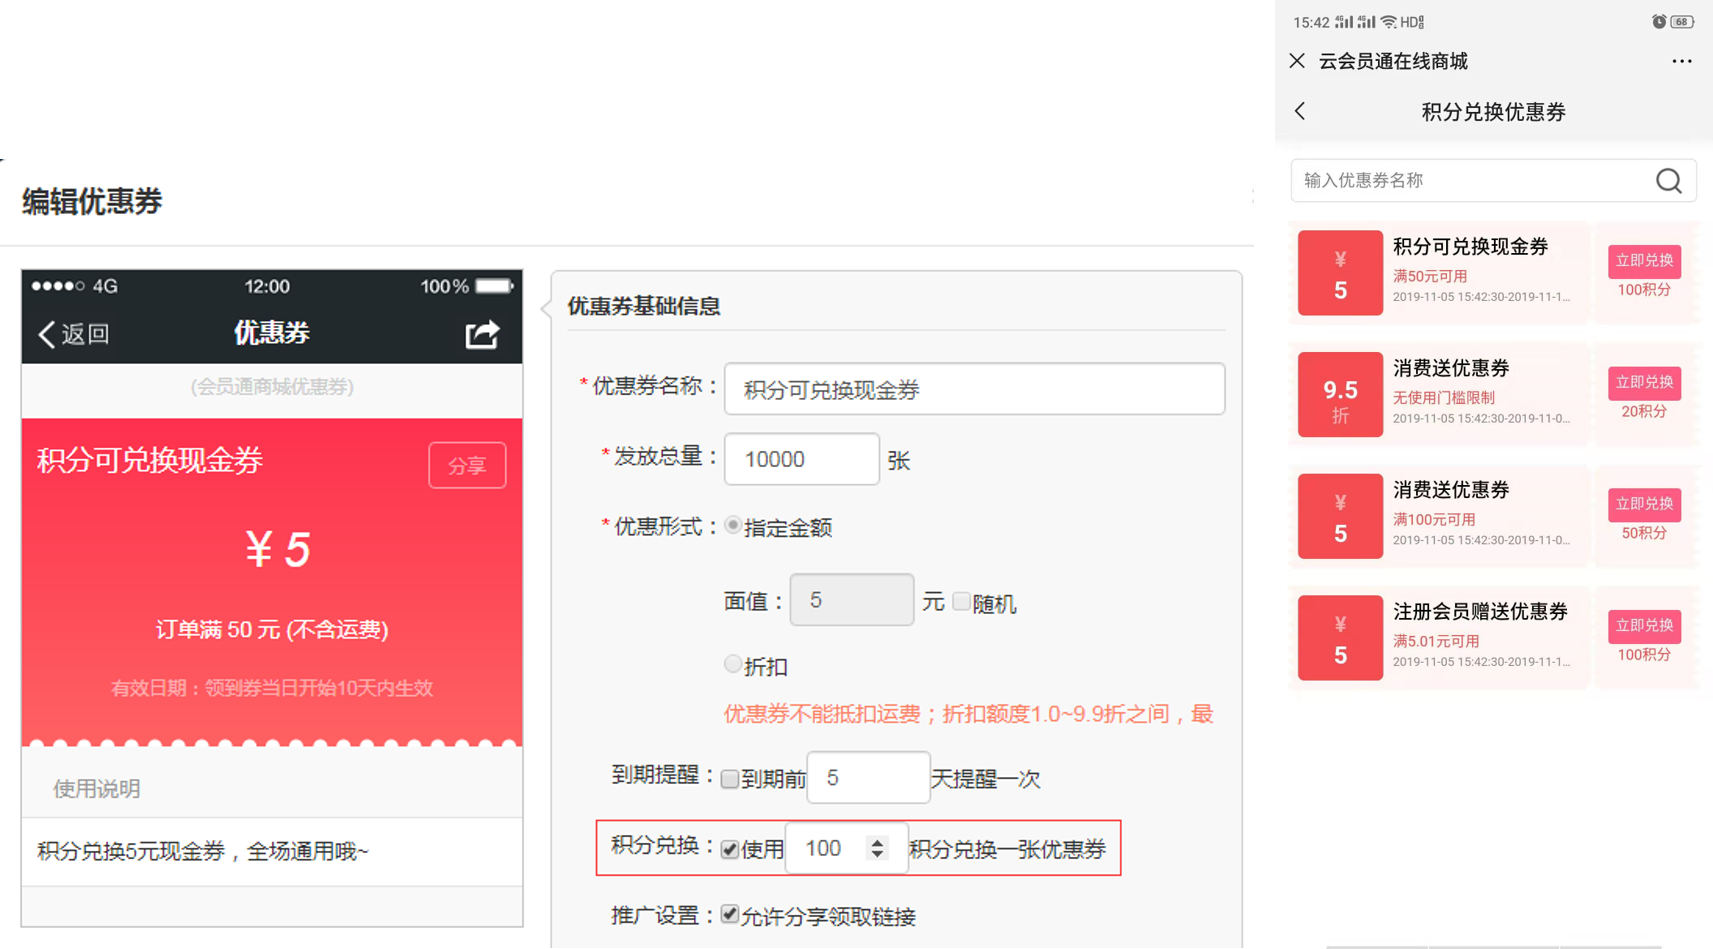The width and height of the screenshot is (1713, 949).
Task: Click the reminder days input field
Action: [x=868, y=778]
